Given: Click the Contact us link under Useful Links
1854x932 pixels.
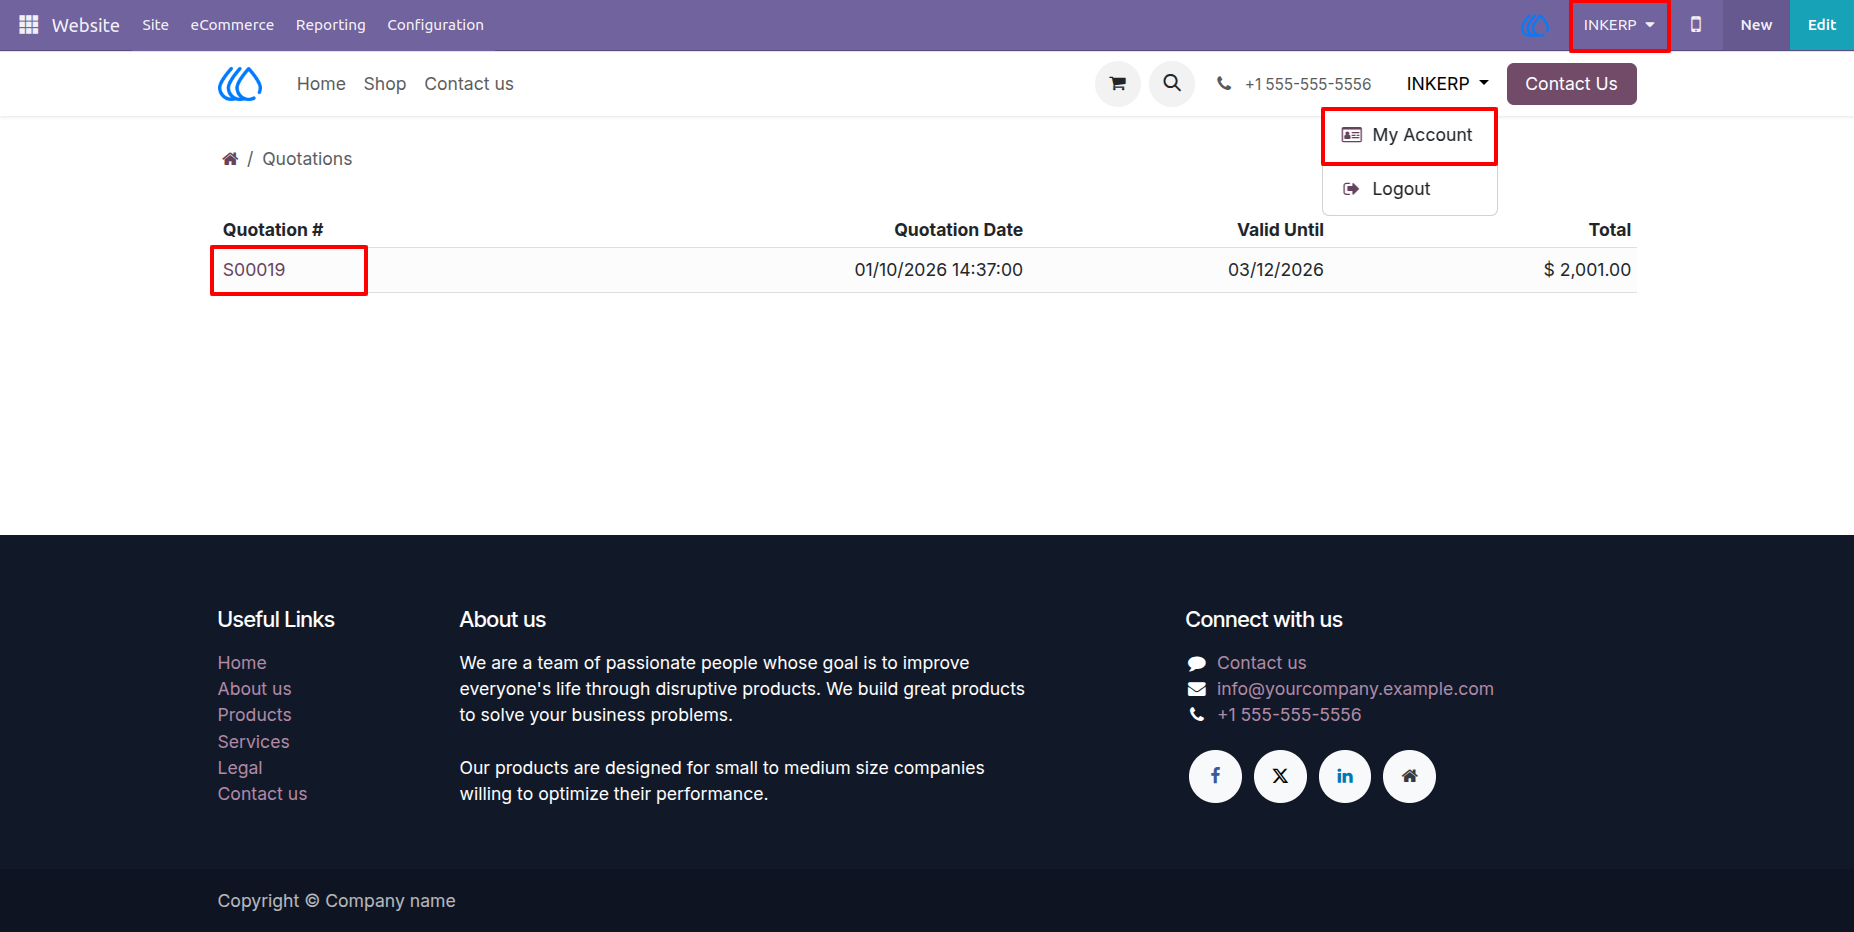Looking at the screenshot, I should click(x=263, y=794).
